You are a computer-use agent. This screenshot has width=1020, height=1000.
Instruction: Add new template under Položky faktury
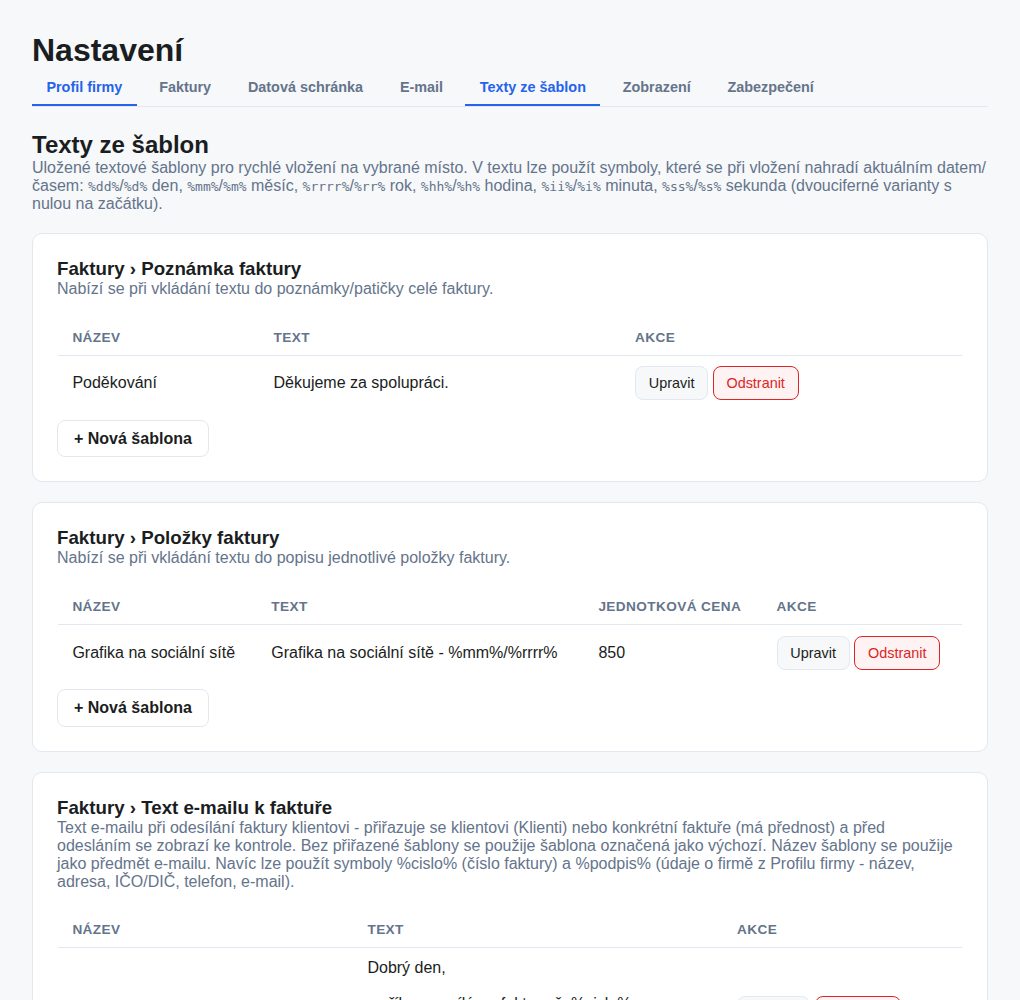tap(133, 708)
